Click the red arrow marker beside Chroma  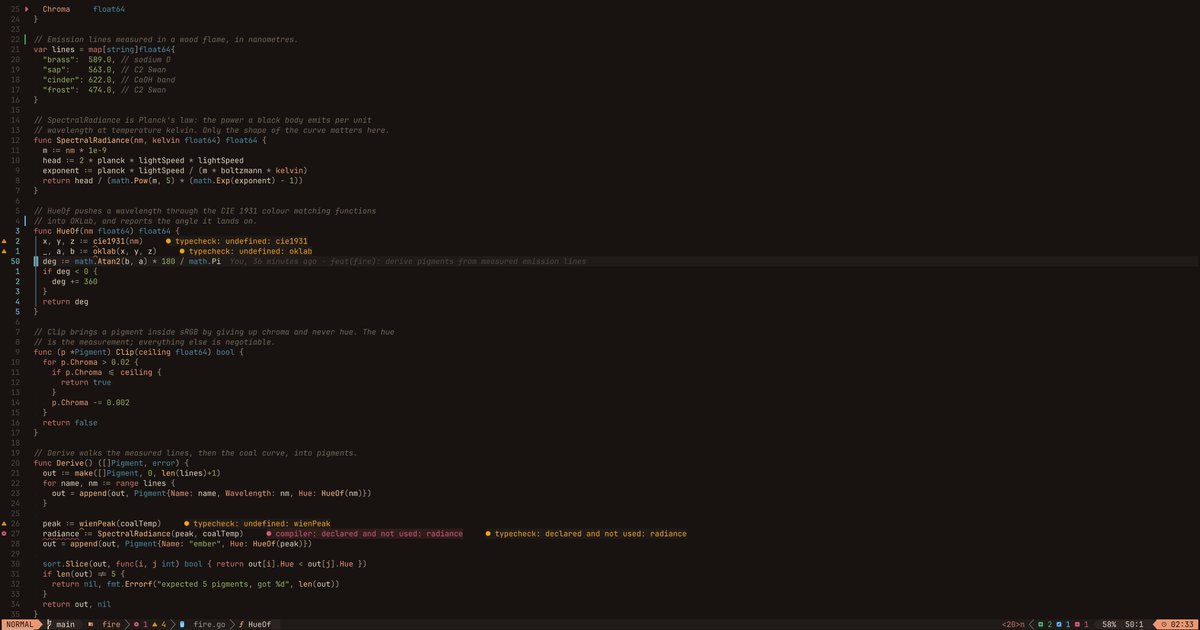(27, 9)
